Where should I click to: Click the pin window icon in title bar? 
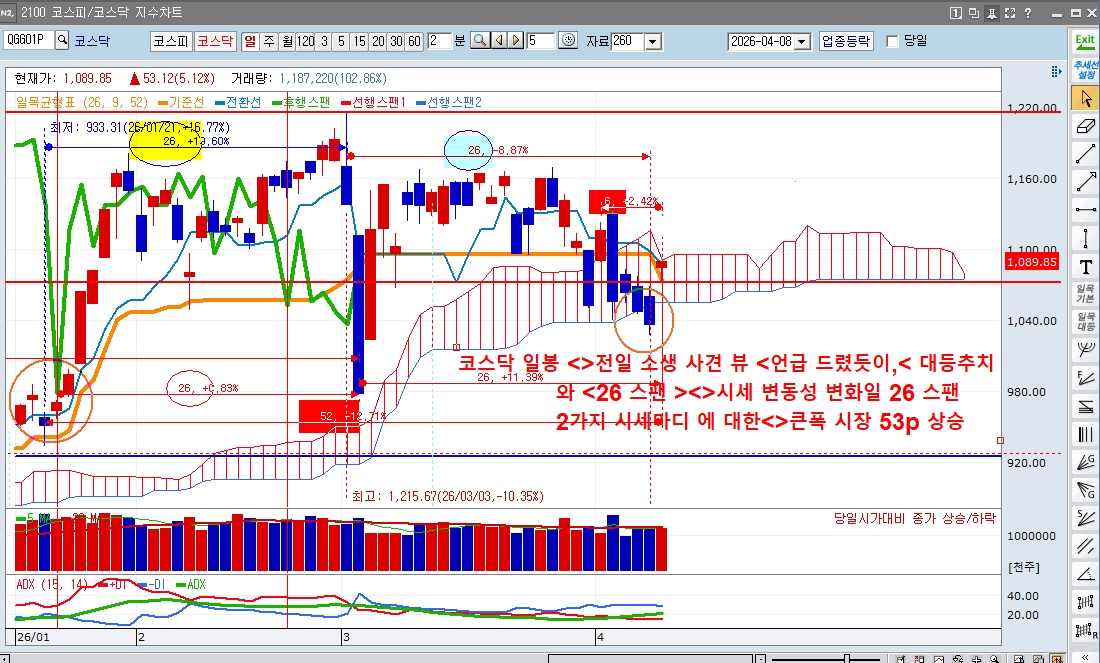tap(992, 13)
